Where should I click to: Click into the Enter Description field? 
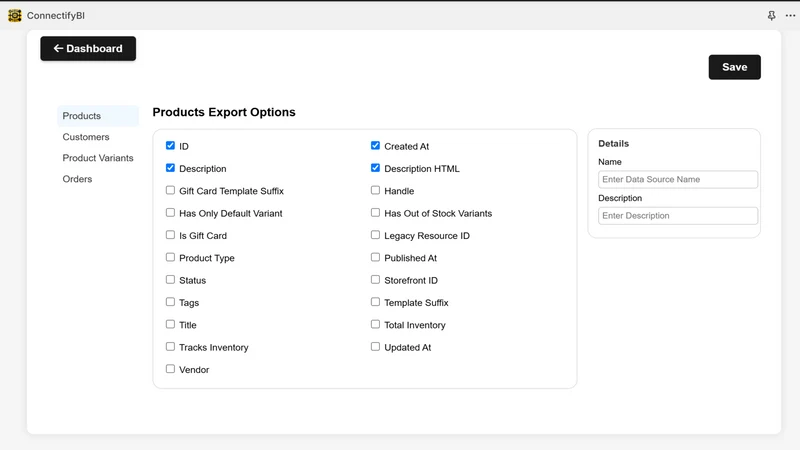click(678, 216)
